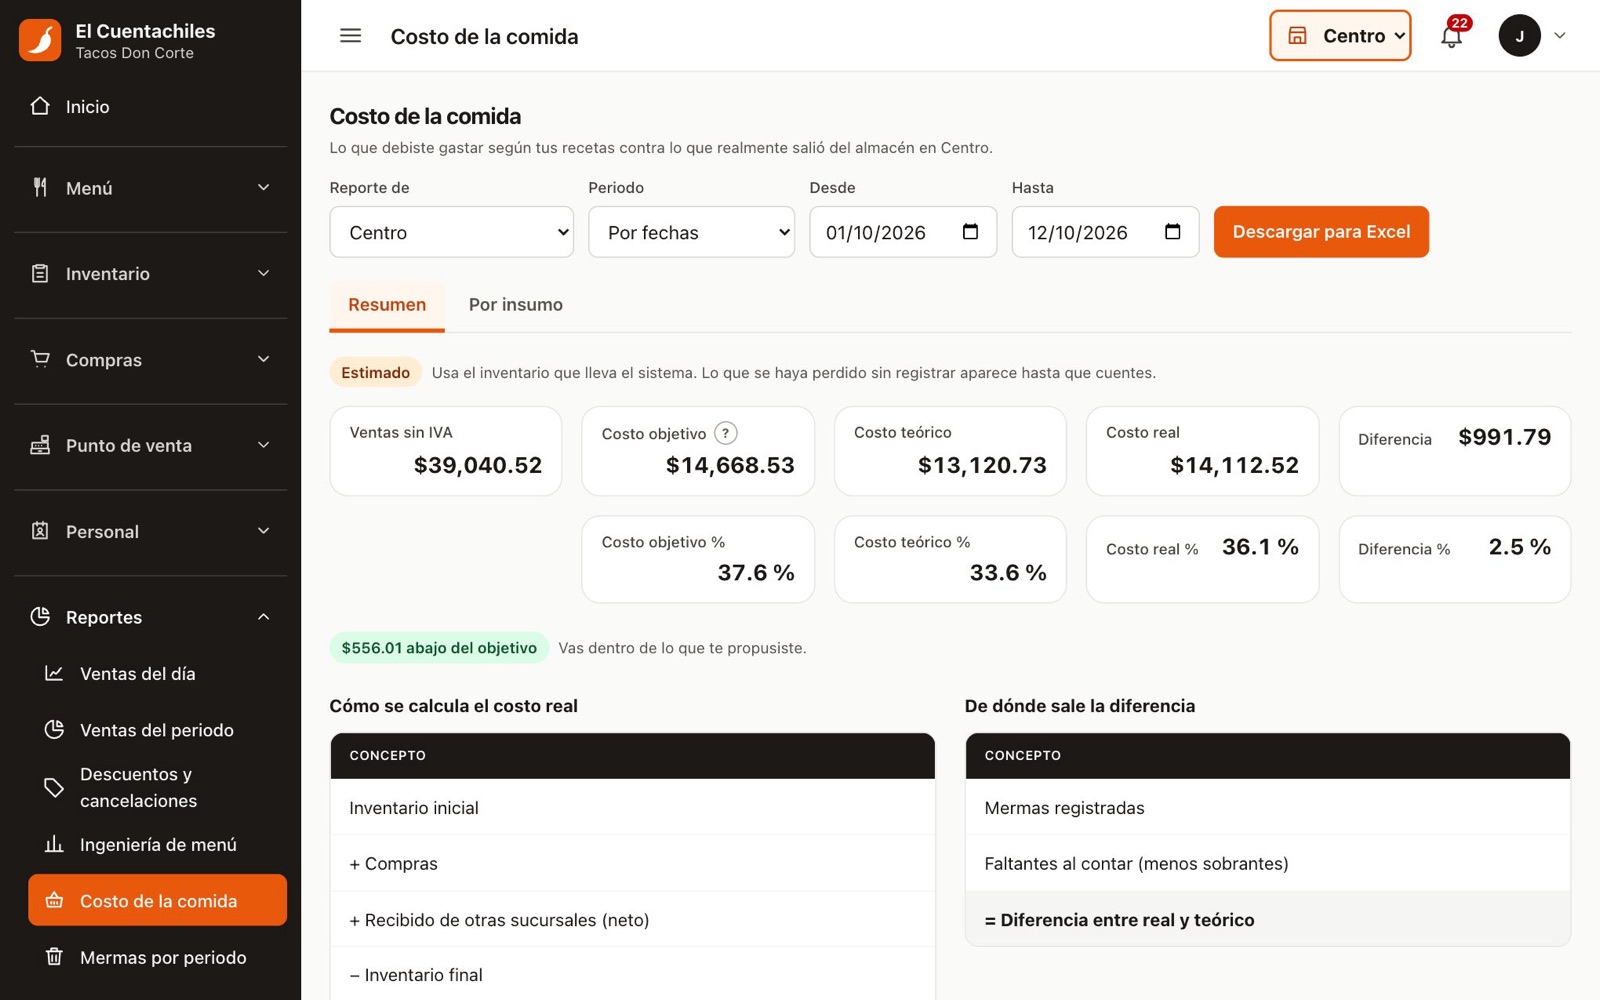
Task: Click the store icon in the Centro selector
Action: (x=1297, y=36)
